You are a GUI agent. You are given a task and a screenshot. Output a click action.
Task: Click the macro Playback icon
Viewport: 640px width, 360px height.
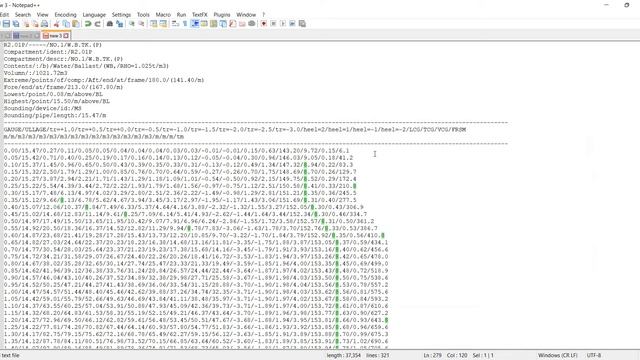(282, 24)
